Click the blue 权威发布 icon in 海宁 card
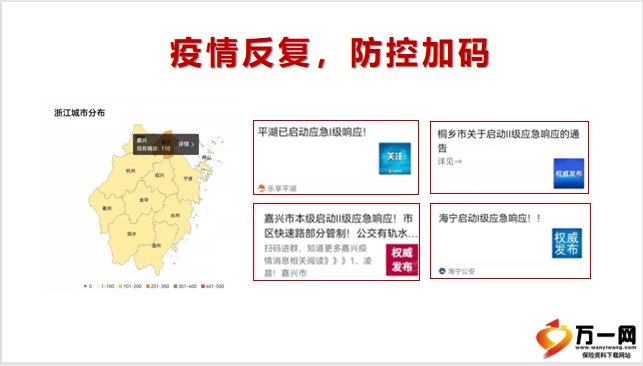 click(x=567, y=243)
